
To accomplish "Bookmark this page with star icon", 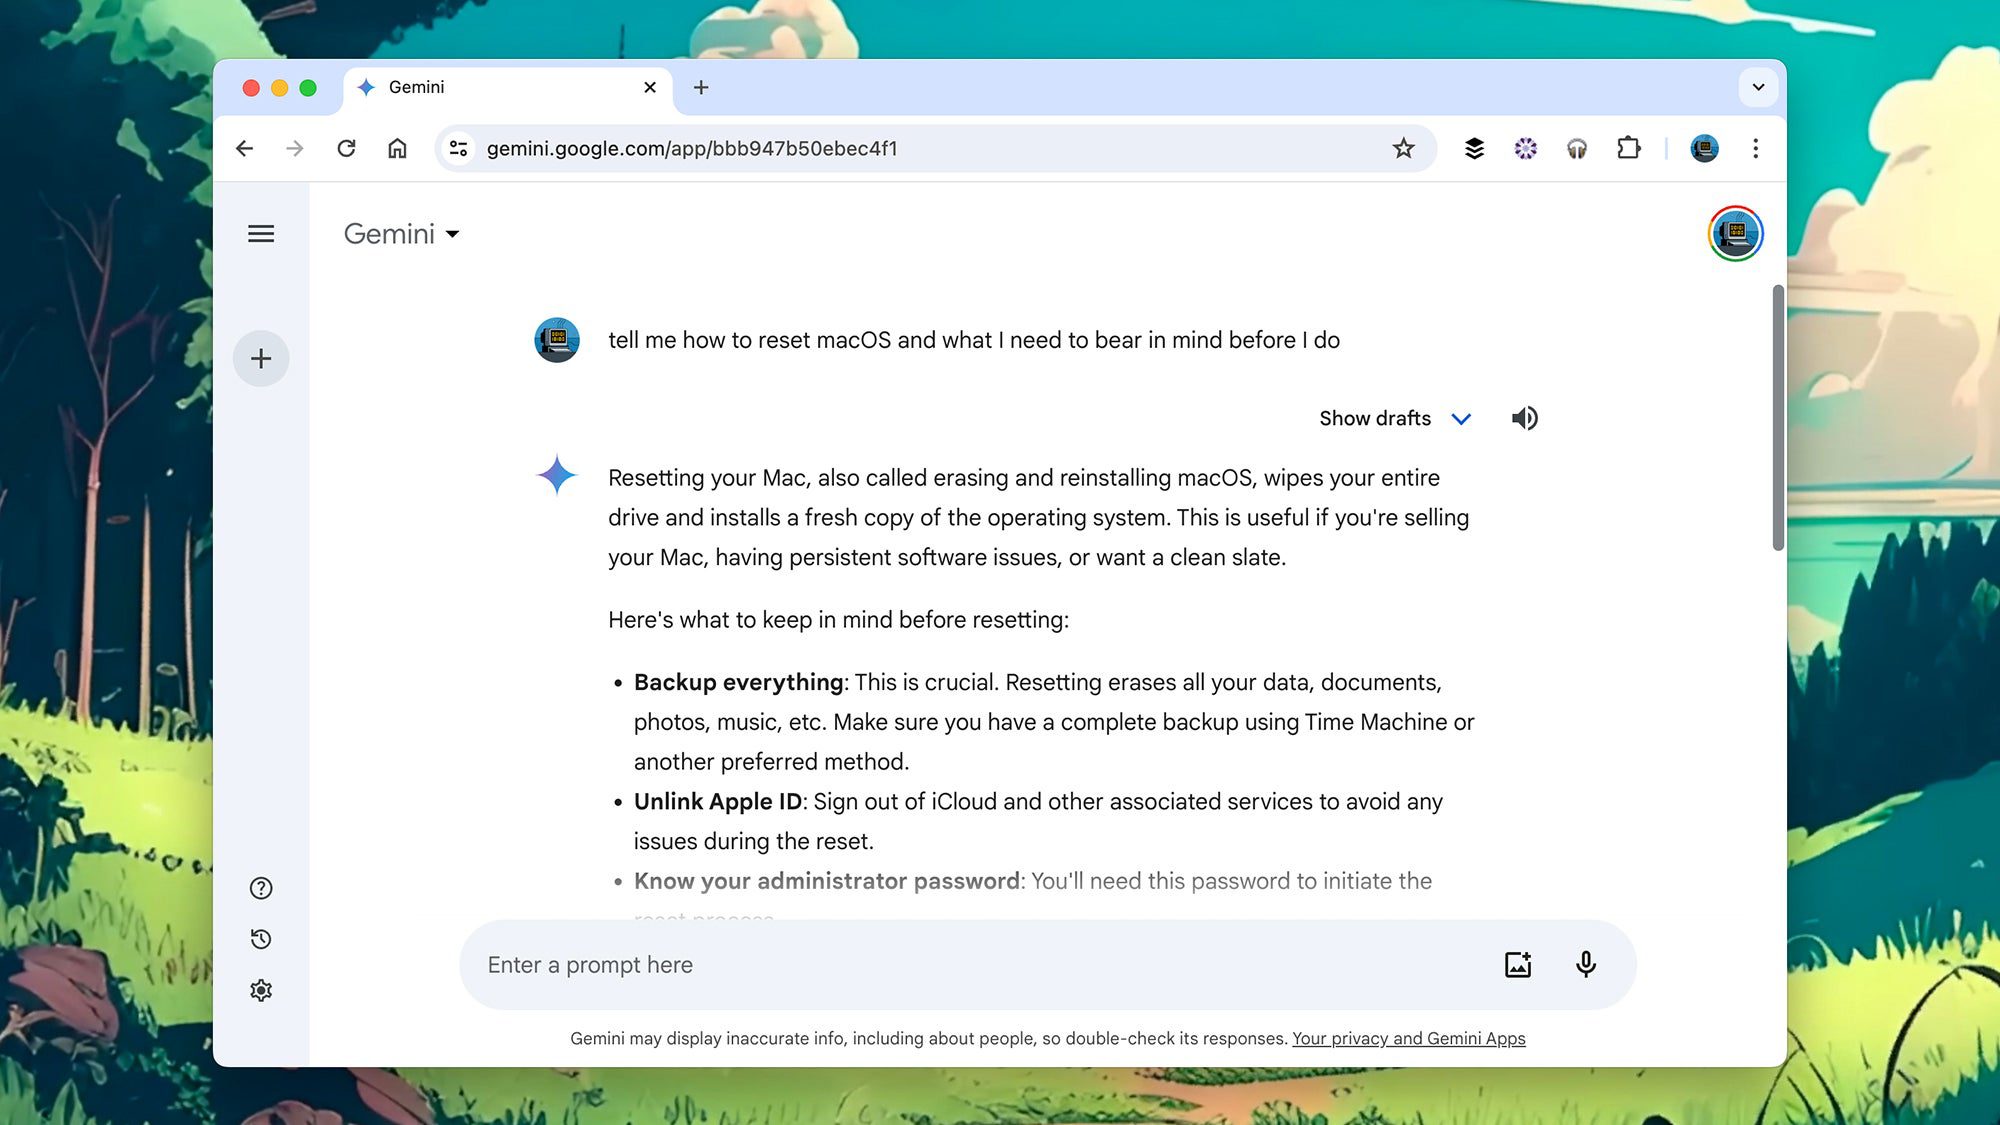I will [x=1403, y=148].
